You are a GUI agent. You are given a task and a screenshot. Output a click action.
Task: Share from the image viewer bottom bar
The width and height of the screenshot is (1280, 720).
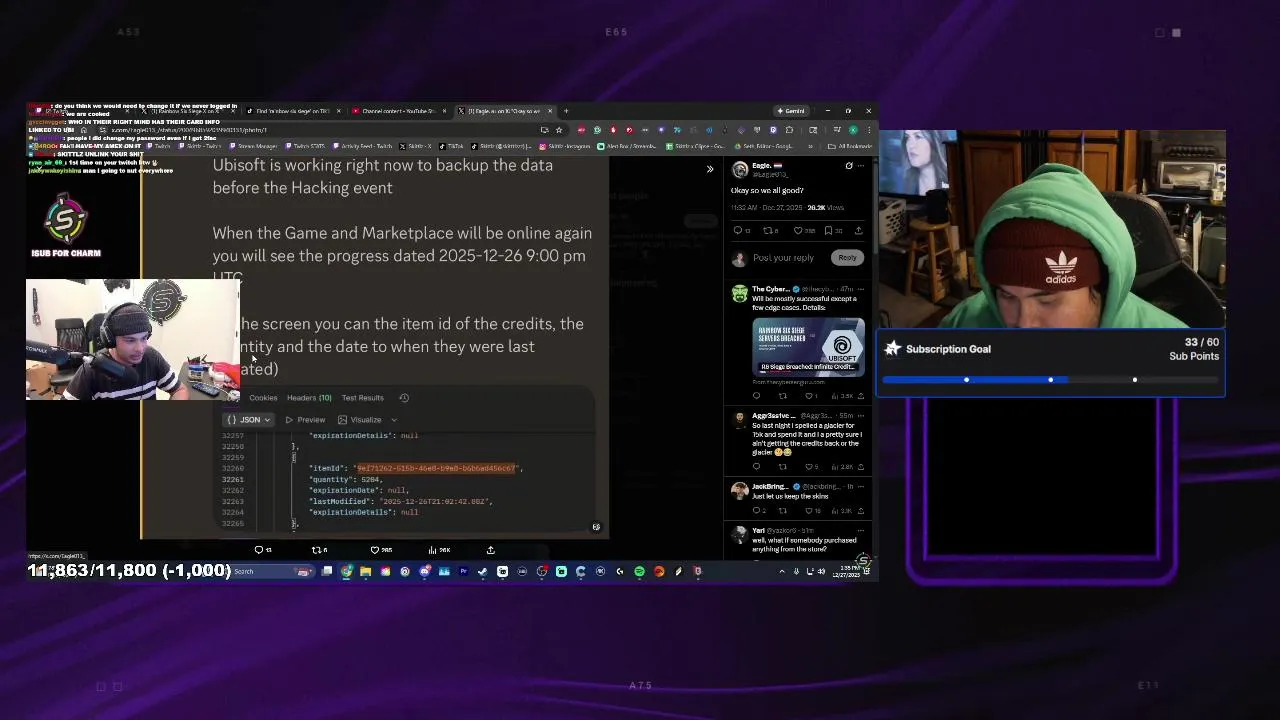490,550
